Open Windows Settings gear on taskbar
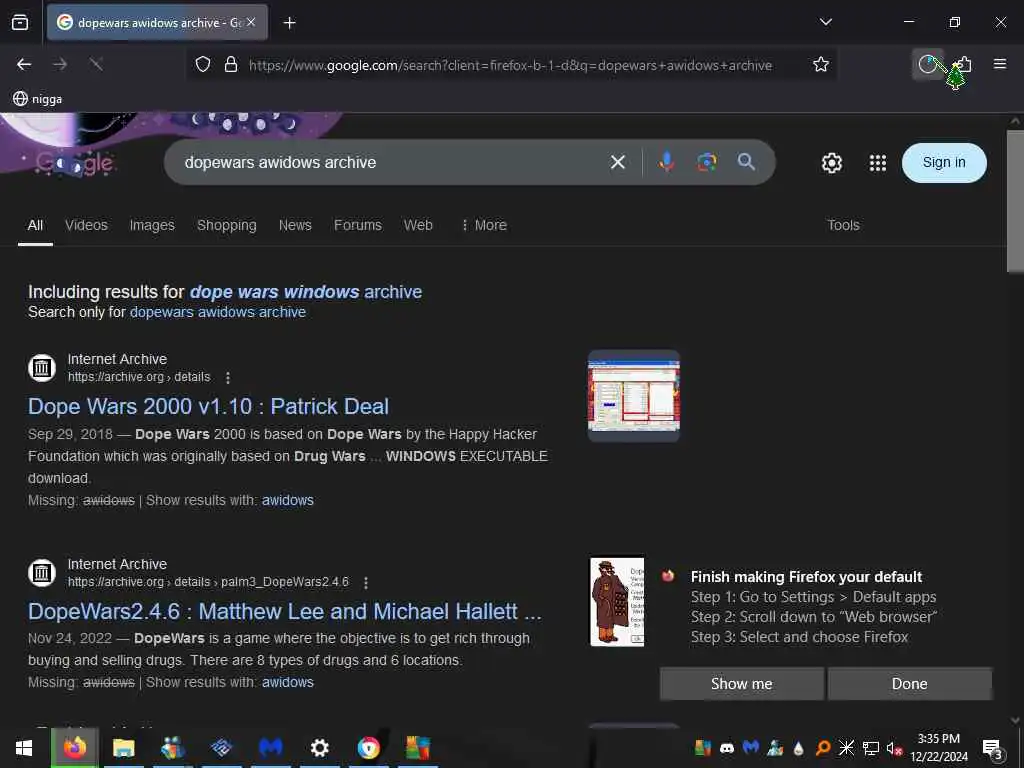The width and height of the screenshot is (1024, 768). [x=319, y=748]
